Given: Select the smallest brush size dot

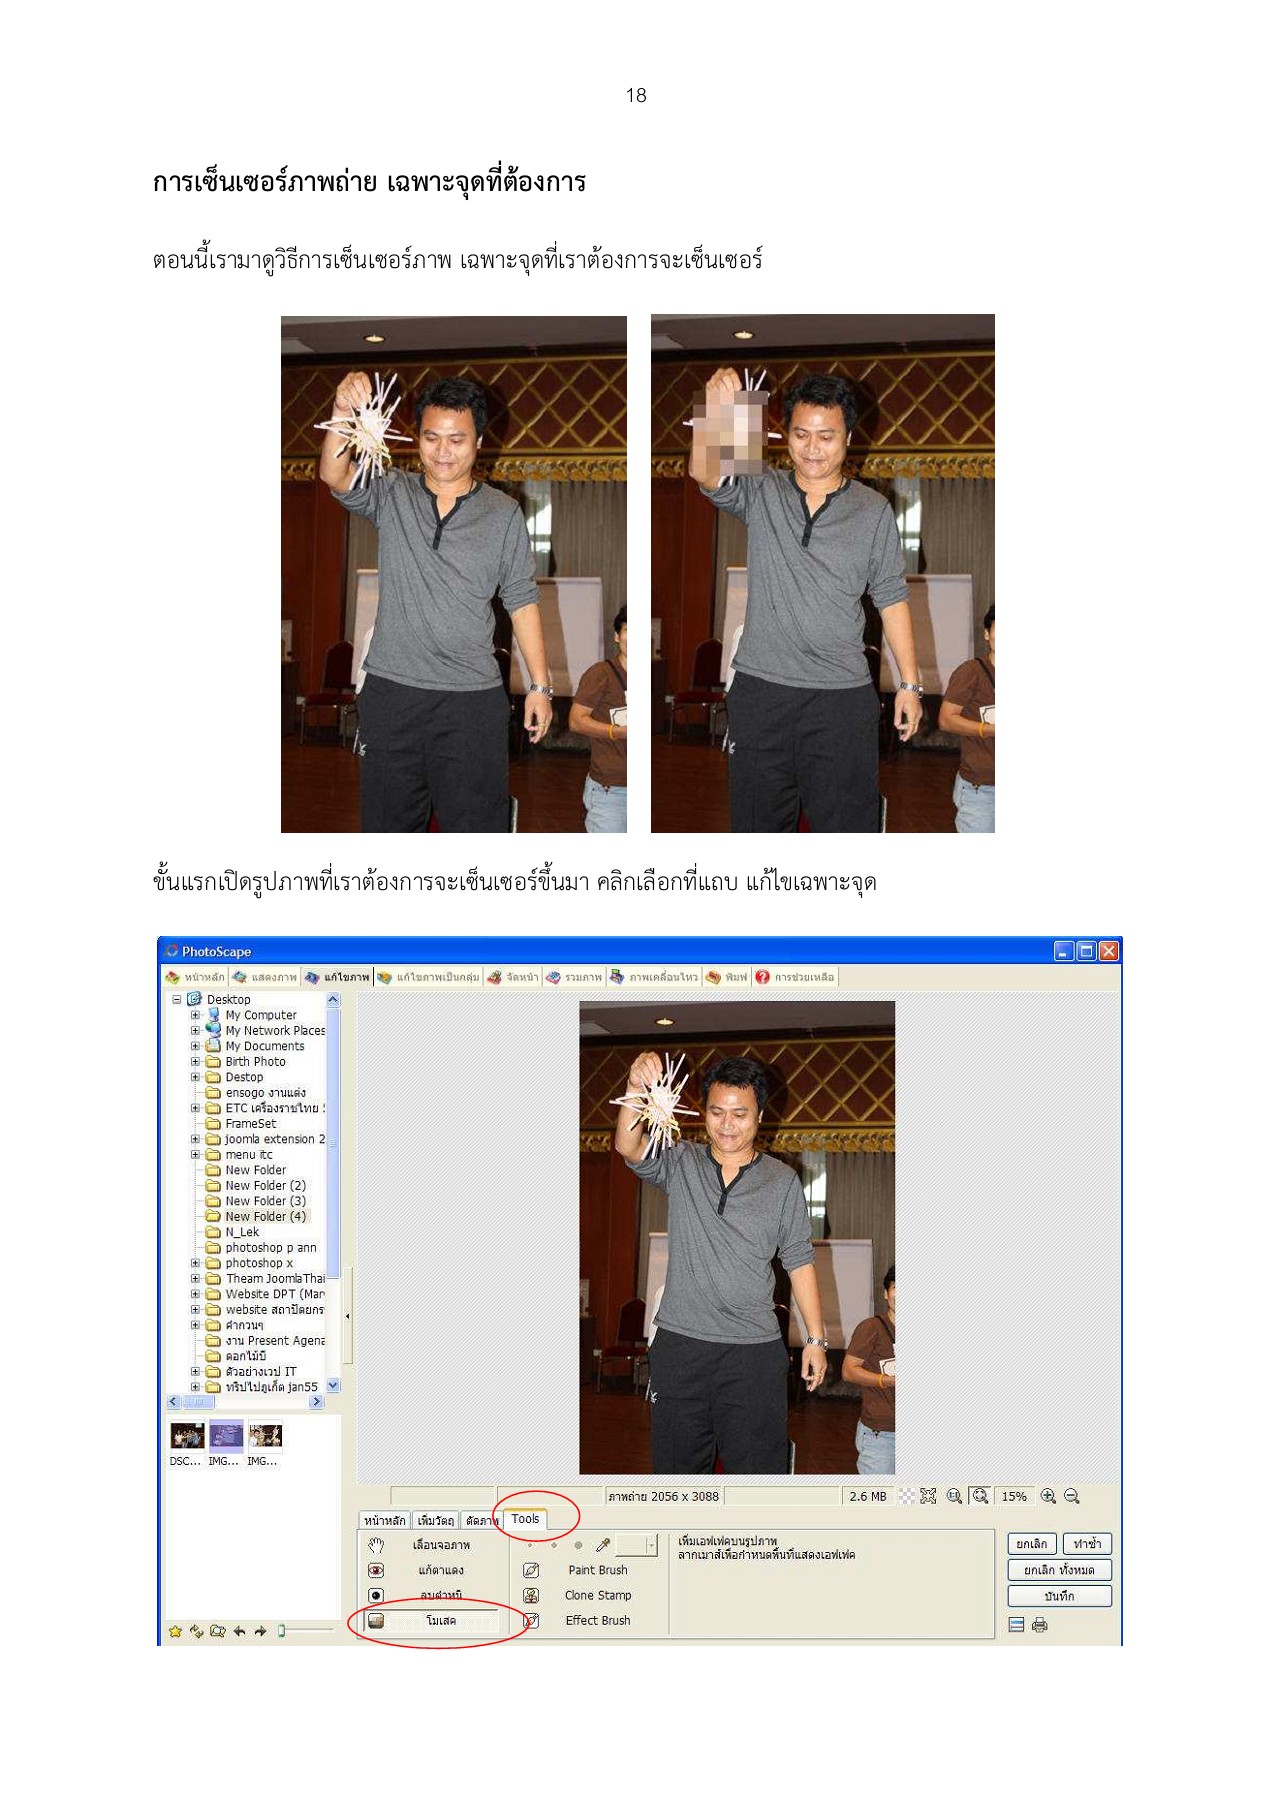Looking at the screenshot, I should [530, 1545].
